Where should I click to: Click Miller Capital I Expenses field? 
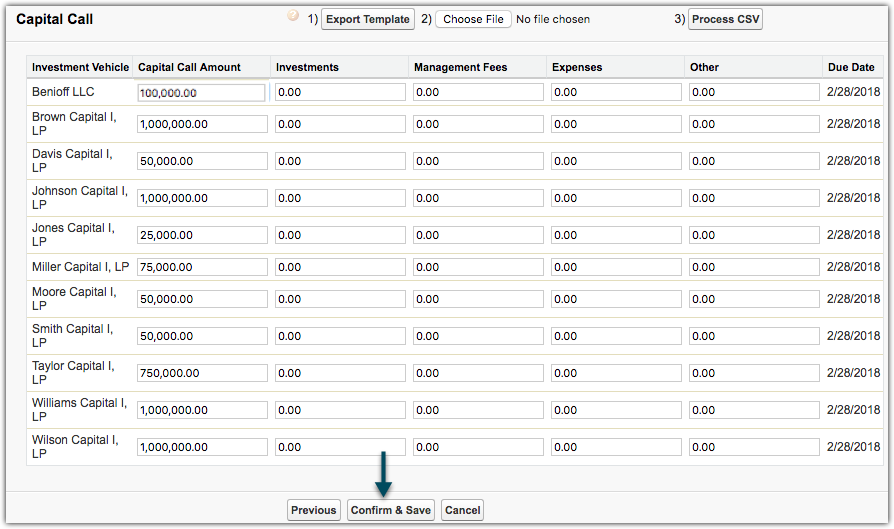[616, 267]
